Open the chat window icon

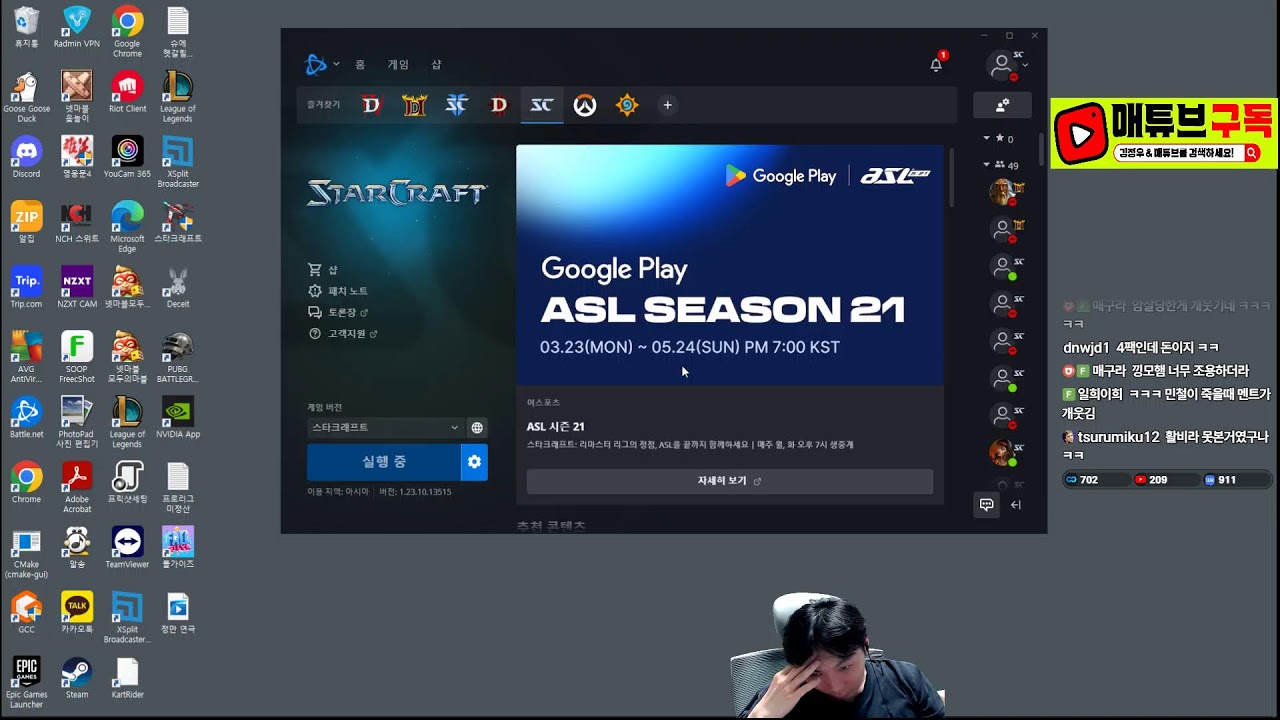coord(986,505)
